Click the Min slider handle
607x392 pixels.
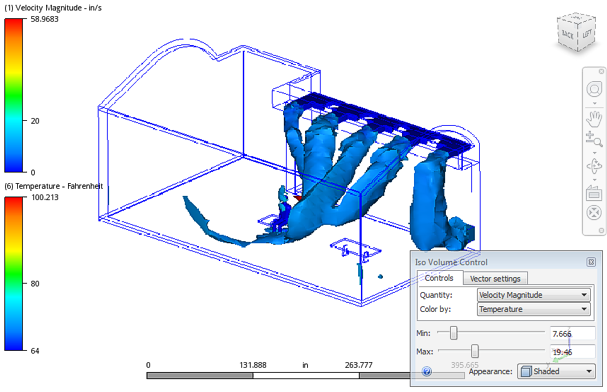coord(453,333)
